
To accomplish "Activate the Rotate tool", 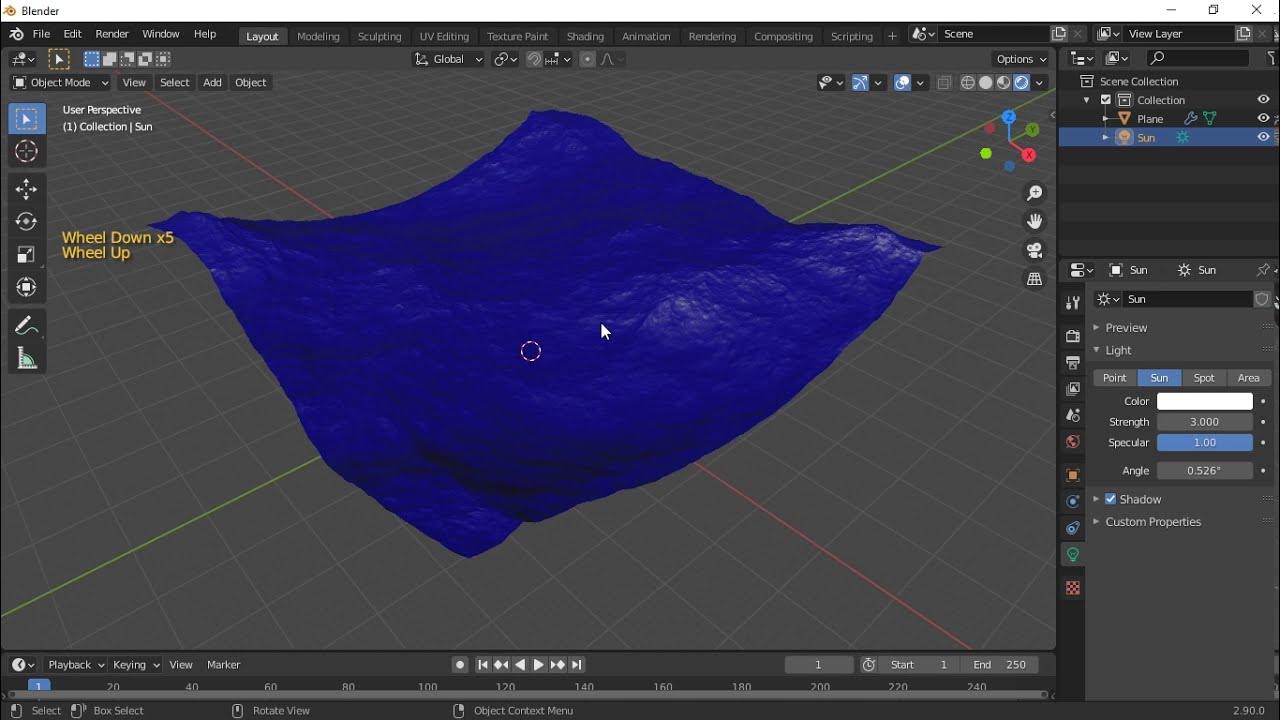I will coord(27,222).
